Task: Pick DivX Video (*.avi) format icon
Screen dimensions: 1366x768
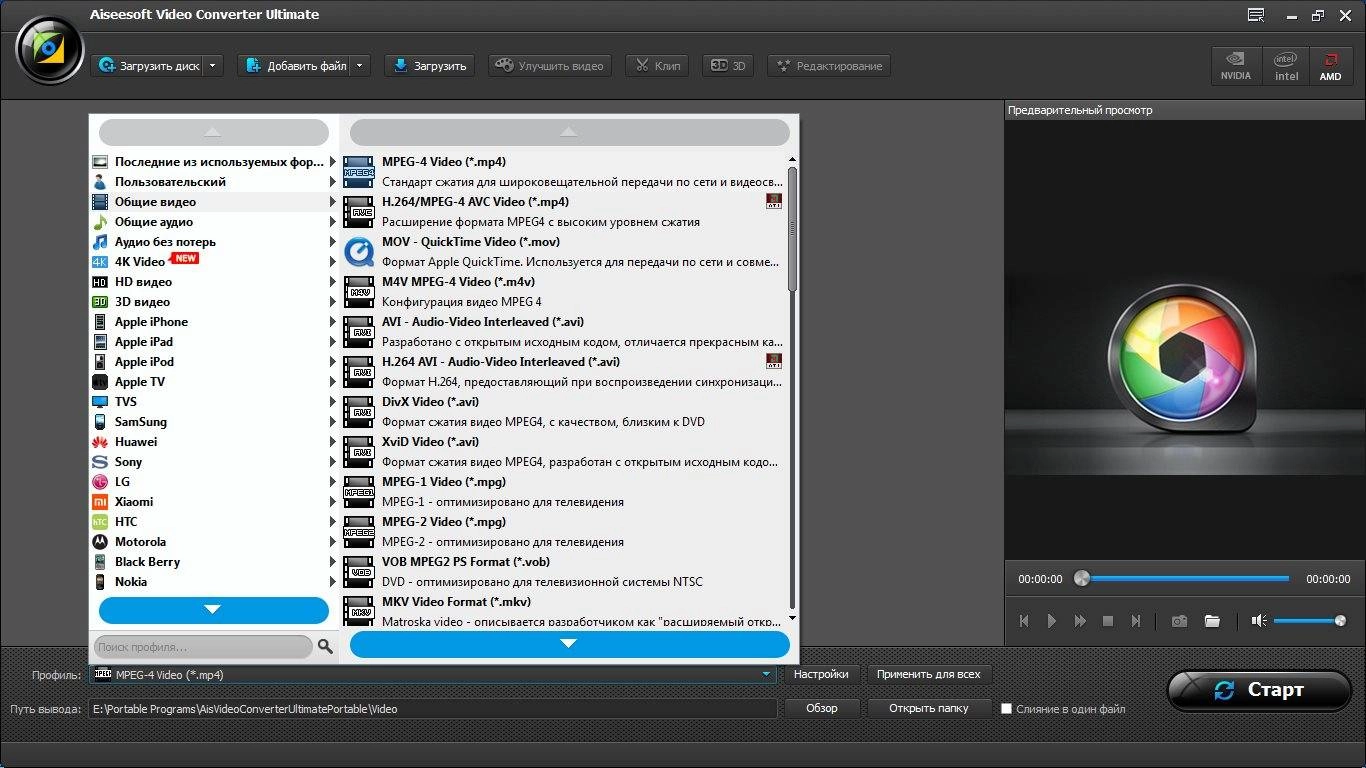Action: [359, 411]
